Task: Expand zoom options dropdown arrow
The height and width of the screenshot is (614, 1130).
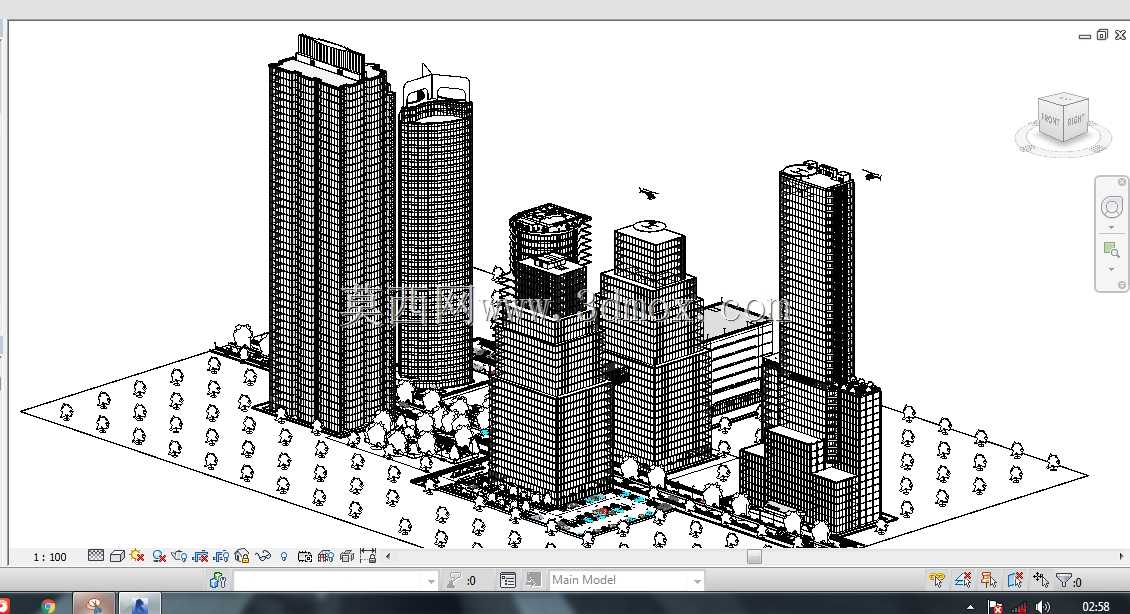Action: (x=1111, y=270)
